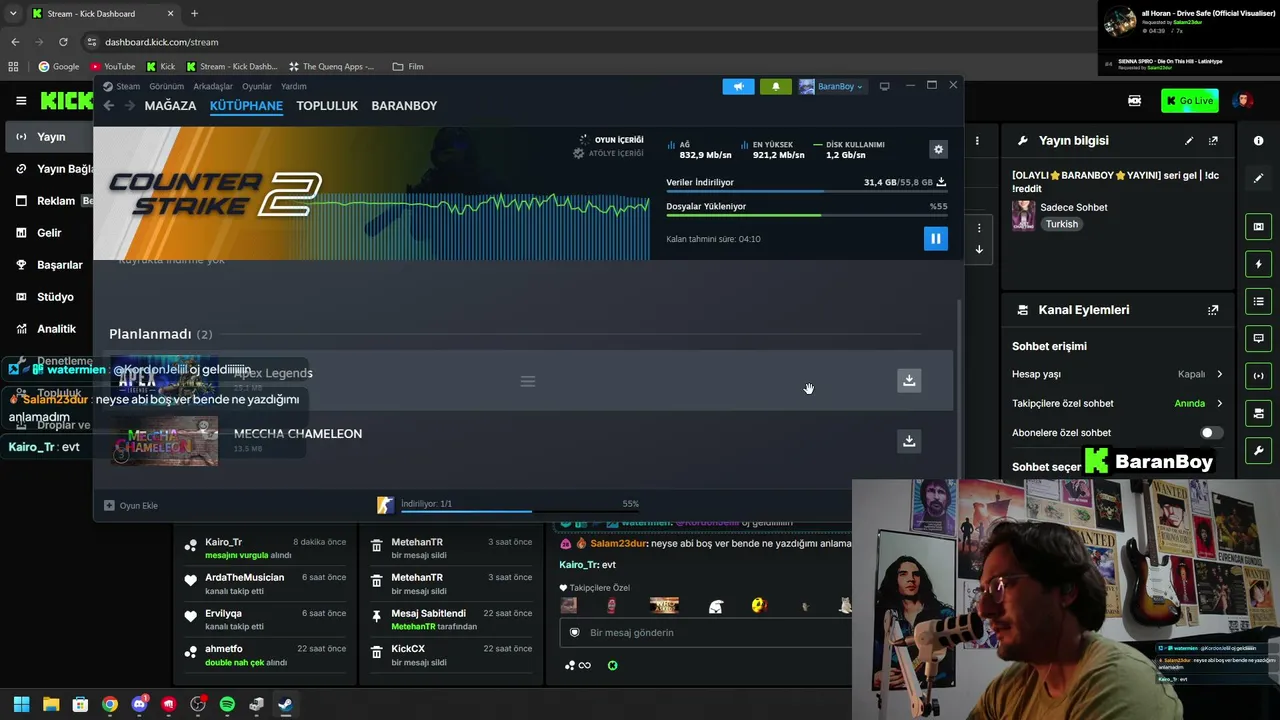Click the Dosyalar Yükleniyor progress bar
This screenshot has width=1280, height=720.
tap(806, 215)
